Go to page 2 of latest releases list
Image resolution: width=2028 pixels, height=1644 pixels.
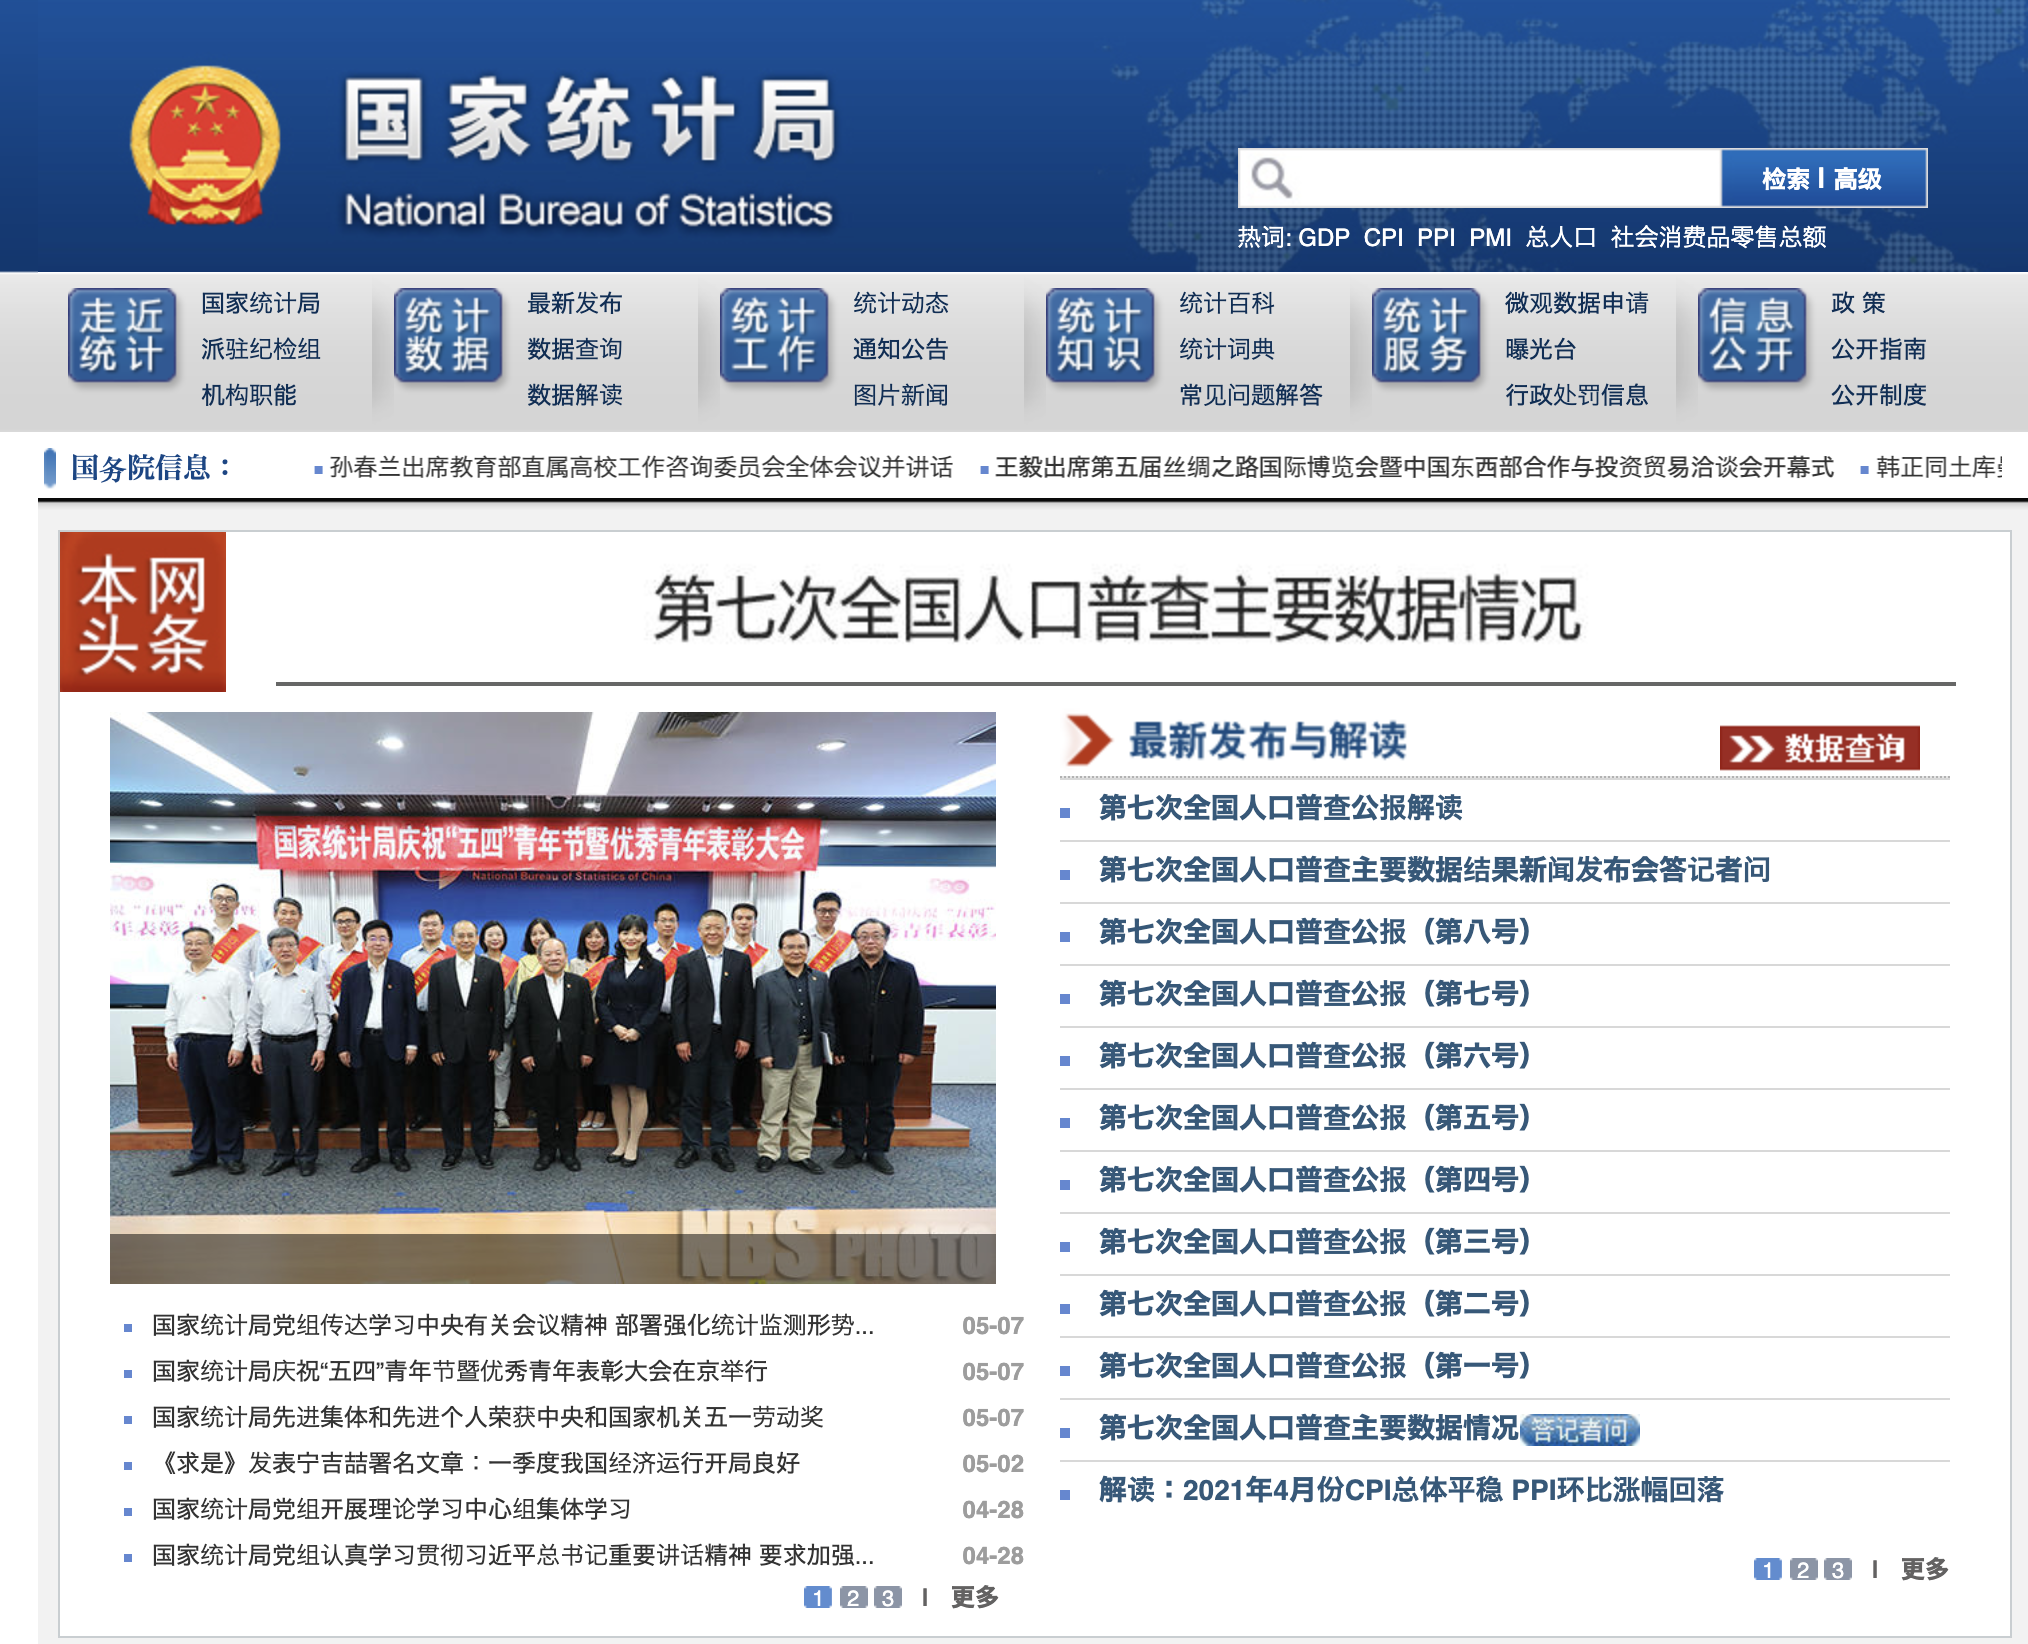coord(1803,1569)
